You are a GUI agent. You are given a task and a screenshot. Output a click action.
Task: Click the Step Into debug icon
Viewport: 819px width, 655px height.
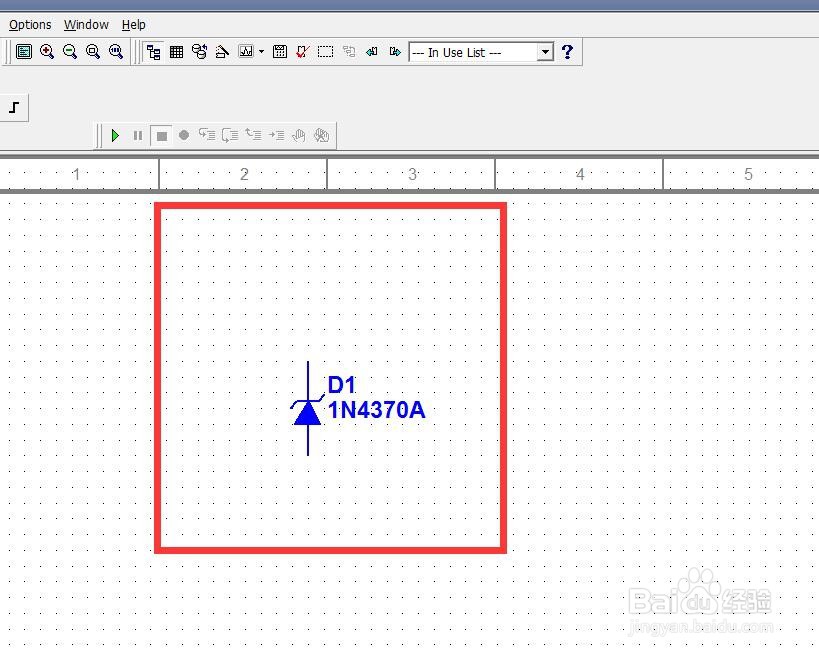[207, 135]
